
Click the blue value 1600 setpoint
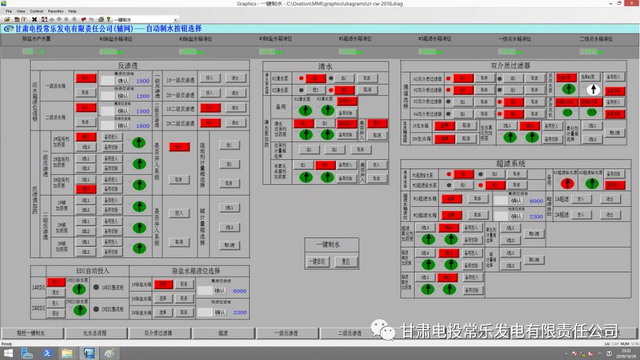[x=143, y=126]
